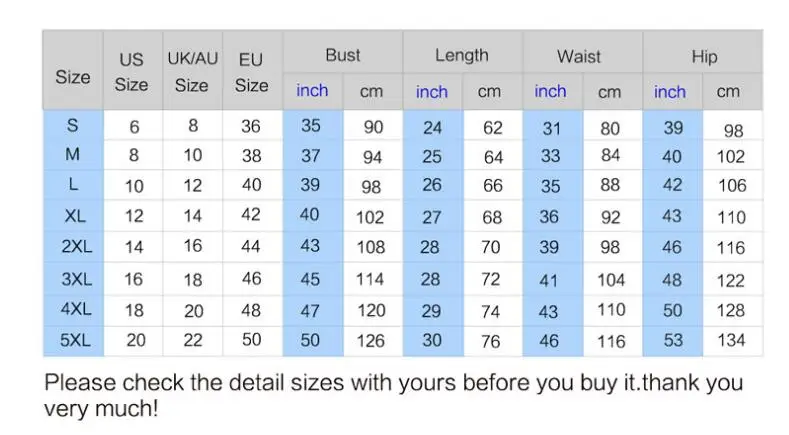Click the Hip column header
789x435 pixels.
pyautogui.click(x=703, y=56)
